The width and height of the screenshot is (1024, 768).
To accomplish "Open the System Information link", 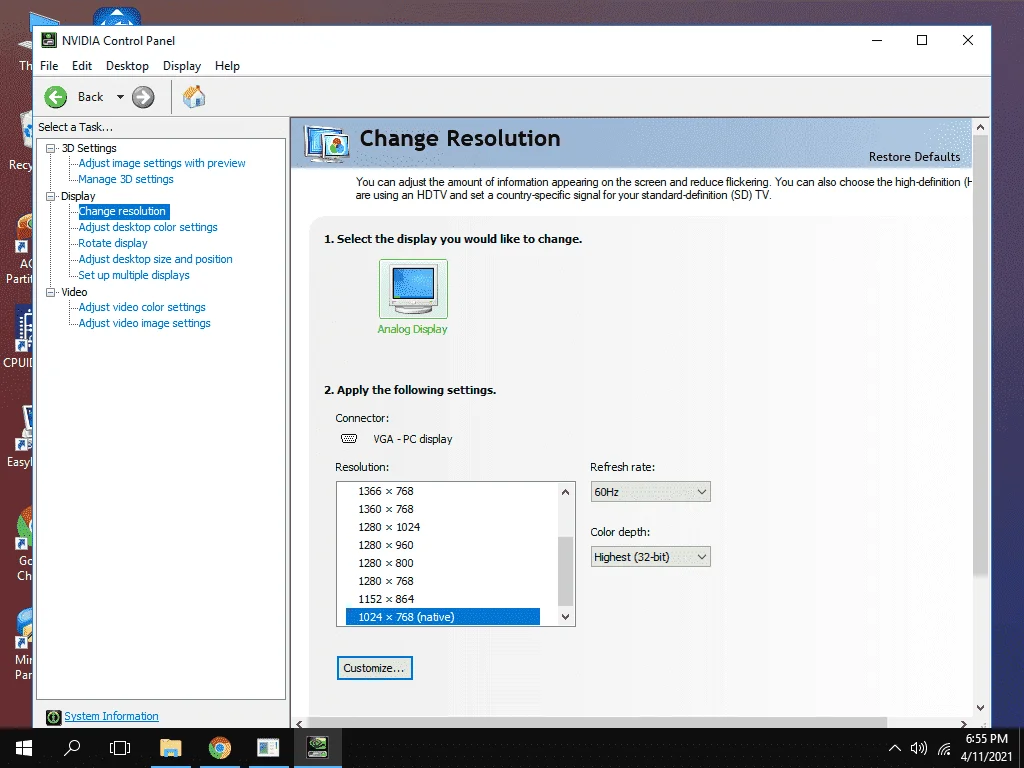I will tap(111, 716).
